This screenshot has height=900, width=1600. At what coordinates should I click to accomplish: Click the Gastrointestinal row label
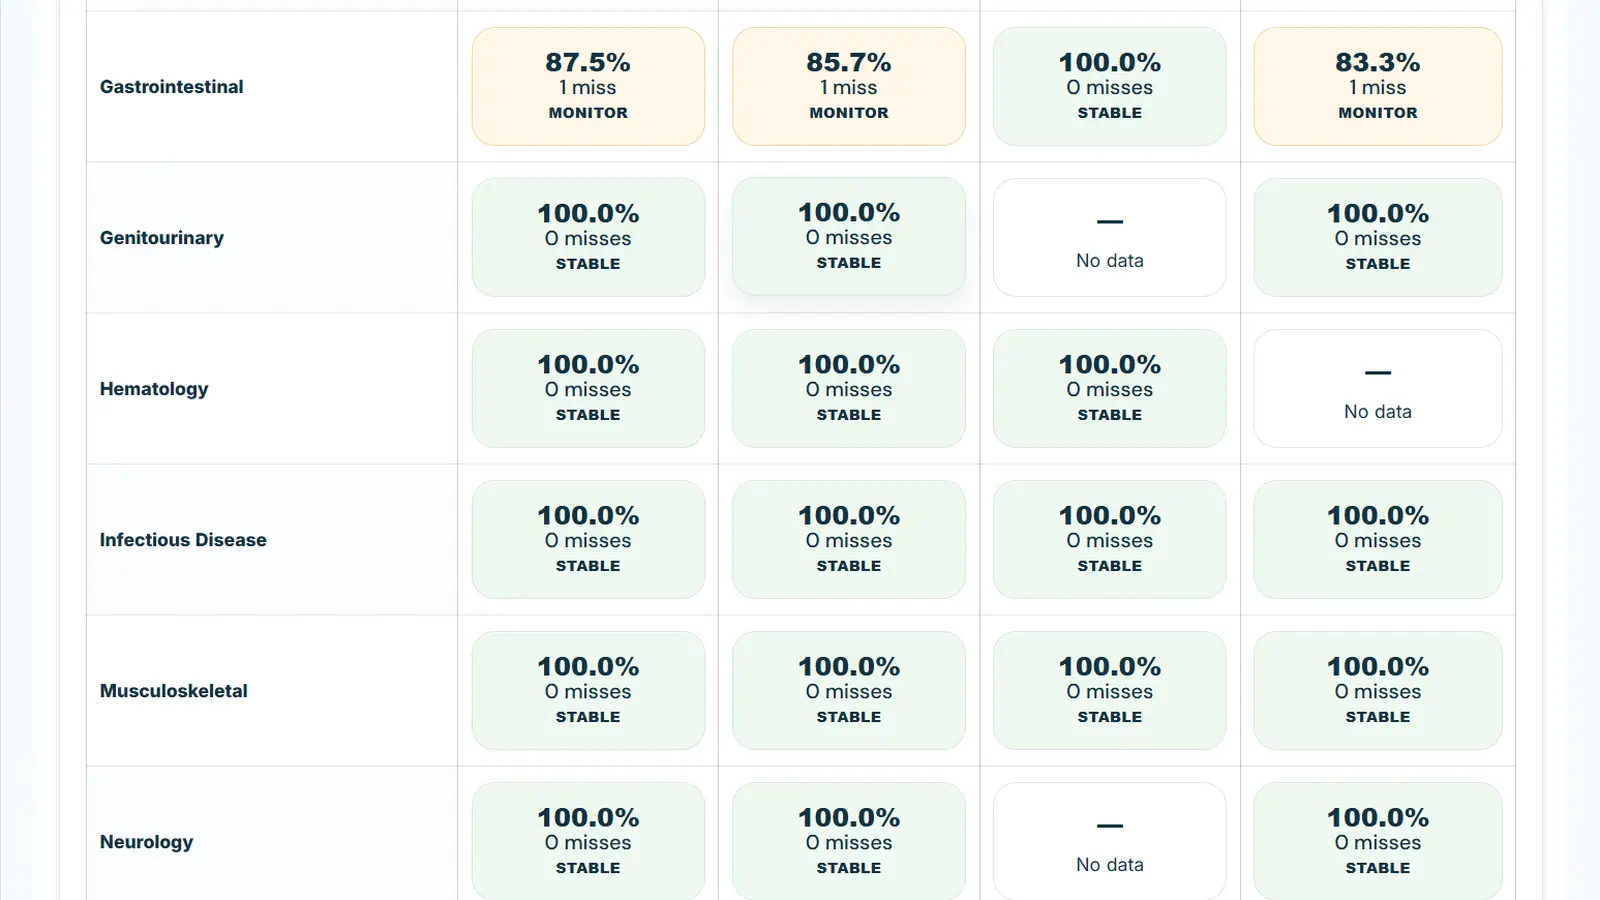(172, 87)
